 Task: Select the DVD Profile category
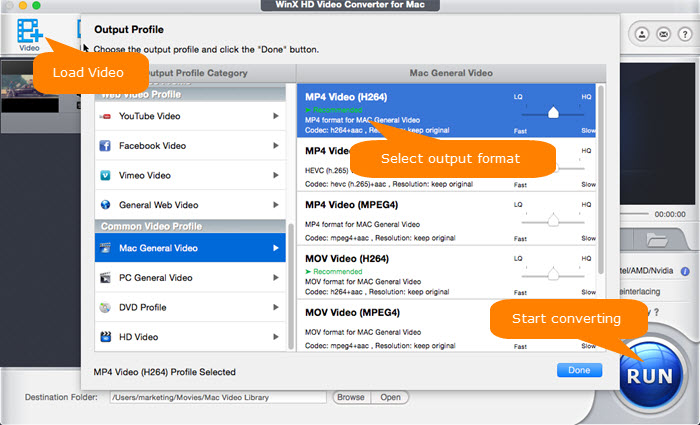click(x=190, y=307)
